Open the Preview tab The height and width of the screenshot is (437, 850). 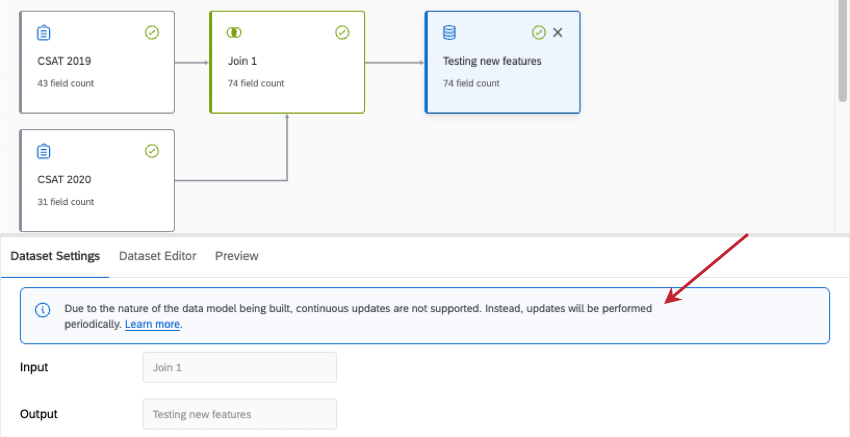237,256
